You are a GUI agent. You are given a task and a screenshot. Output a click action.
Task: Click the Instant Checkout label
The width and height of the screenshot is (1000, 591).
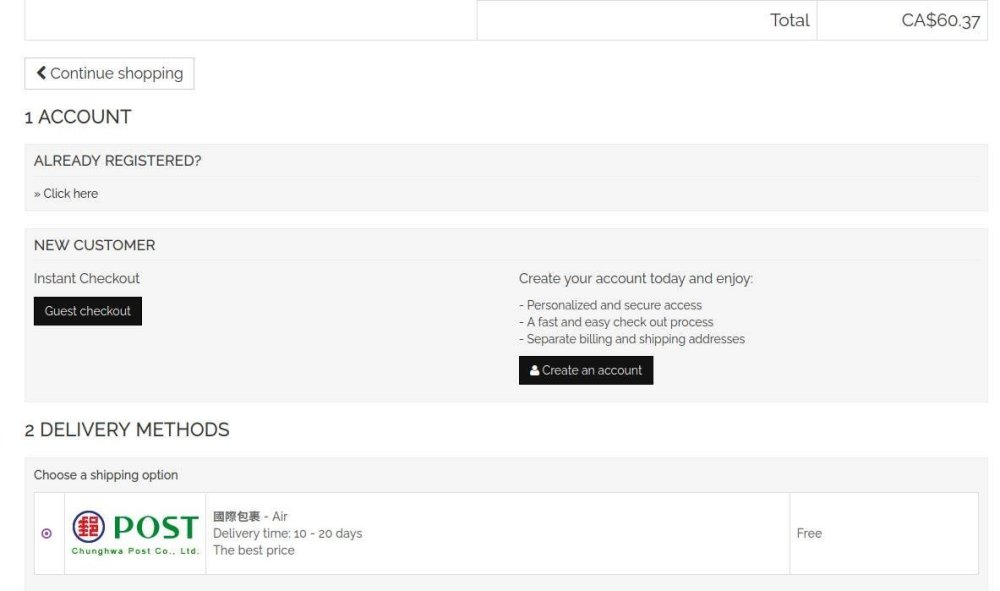click(87, 279)
